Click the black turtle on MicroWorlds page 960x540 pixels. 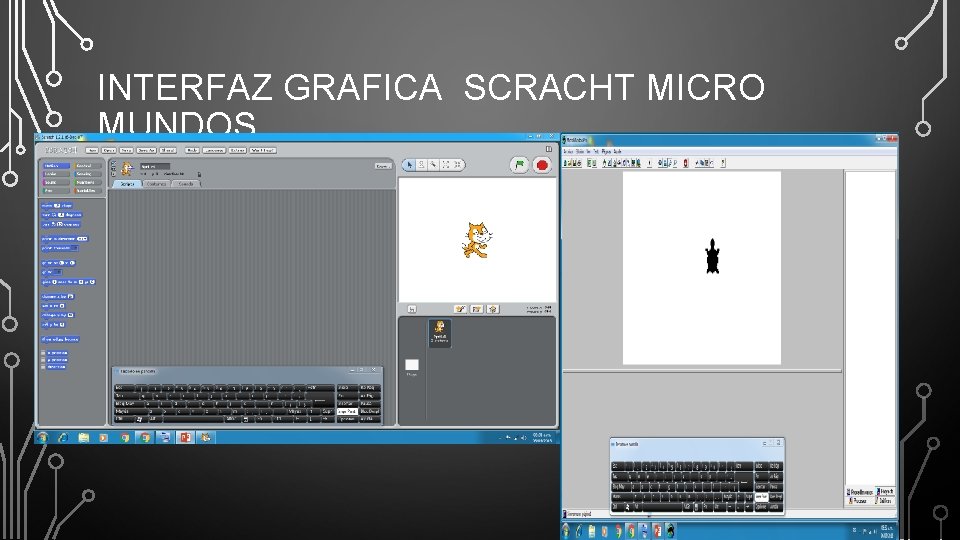click(712, 256)
